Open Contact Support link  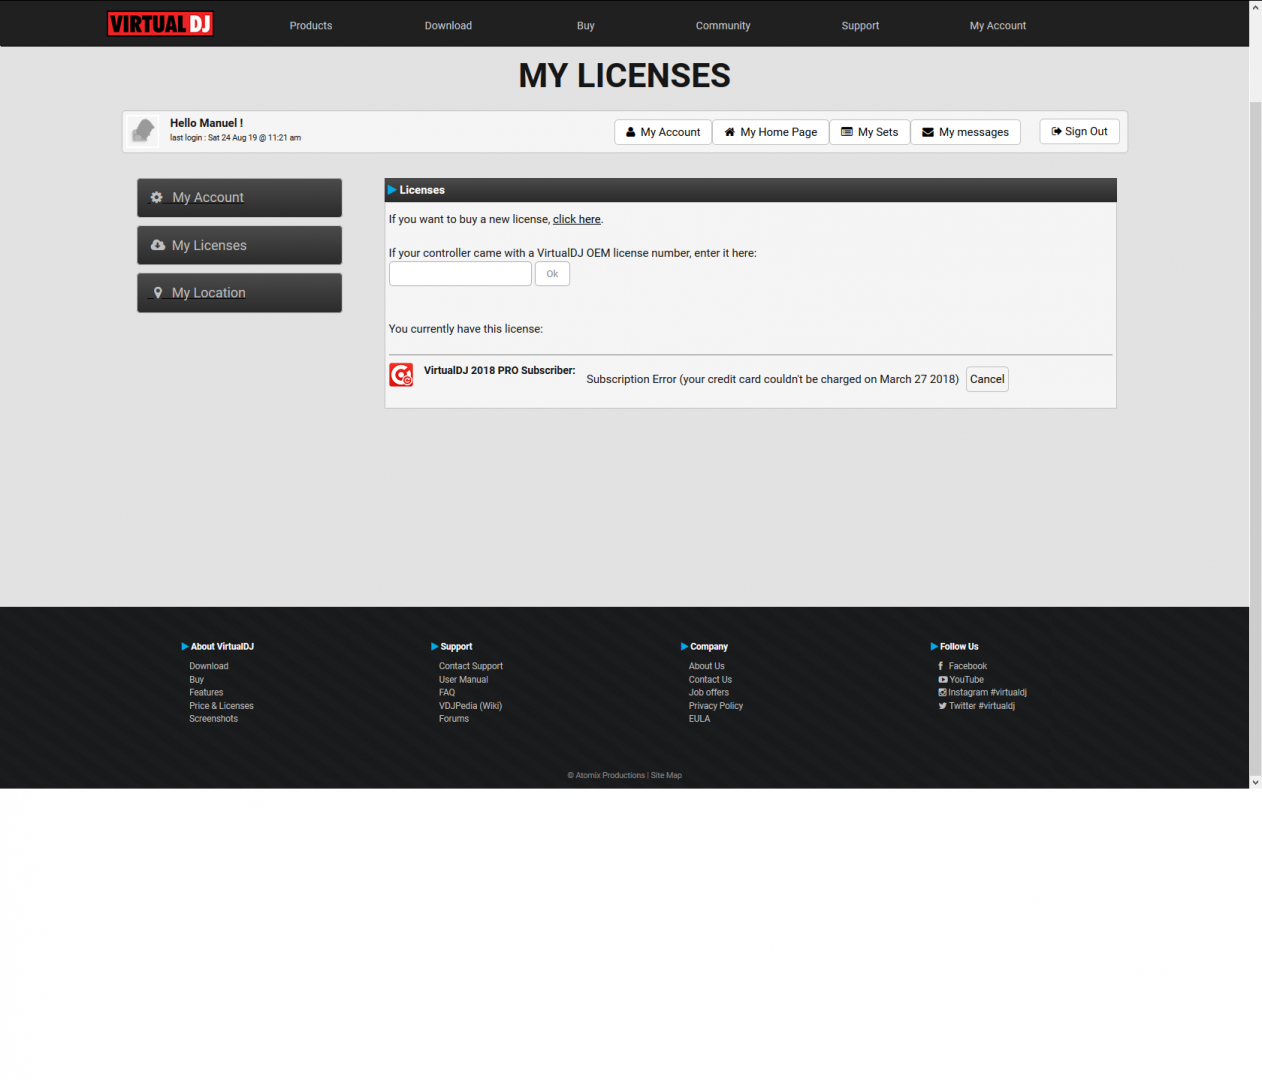[471, 666]
